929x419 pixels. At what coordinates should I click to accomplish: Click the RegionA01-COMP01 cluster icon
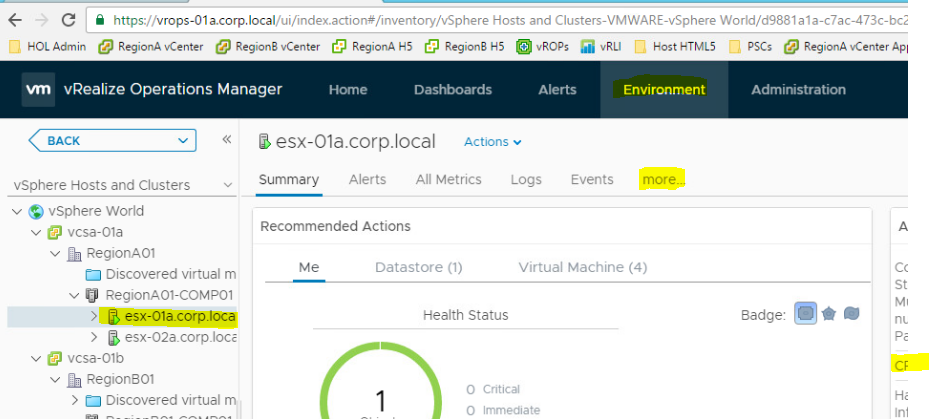click(92, 295)
